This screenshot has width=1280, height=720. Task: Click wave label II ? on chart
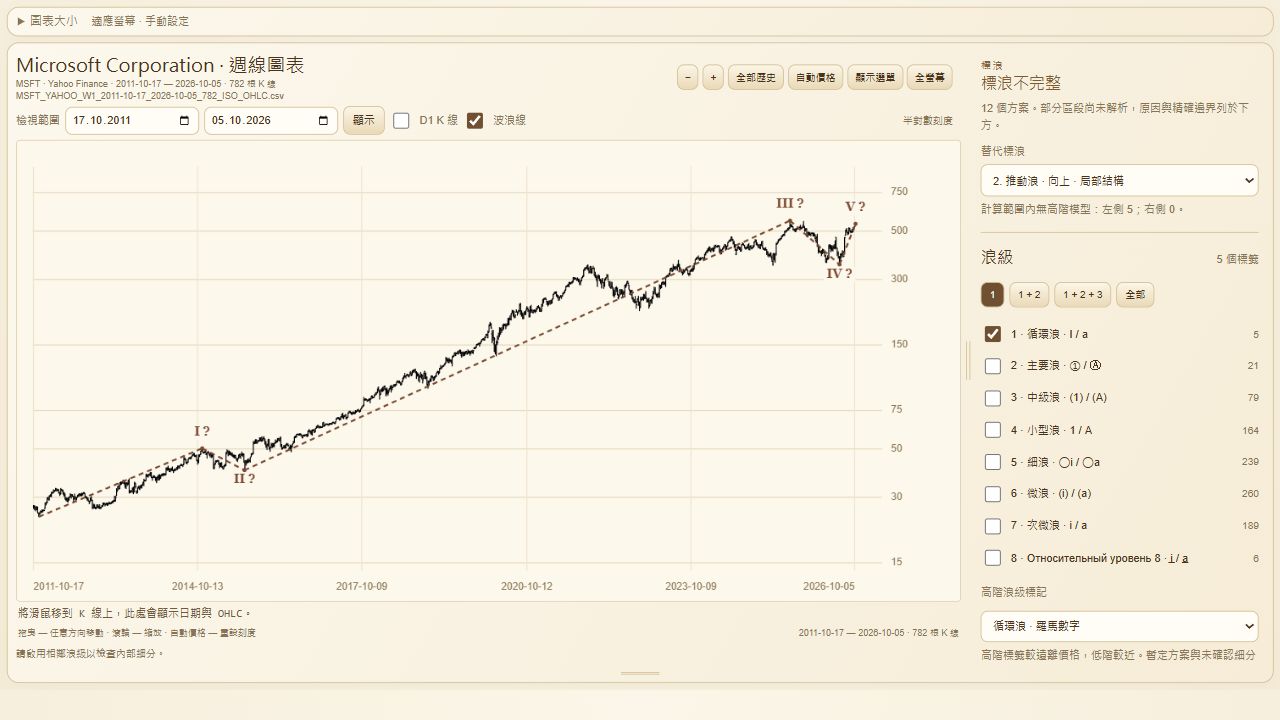point(244,479)
